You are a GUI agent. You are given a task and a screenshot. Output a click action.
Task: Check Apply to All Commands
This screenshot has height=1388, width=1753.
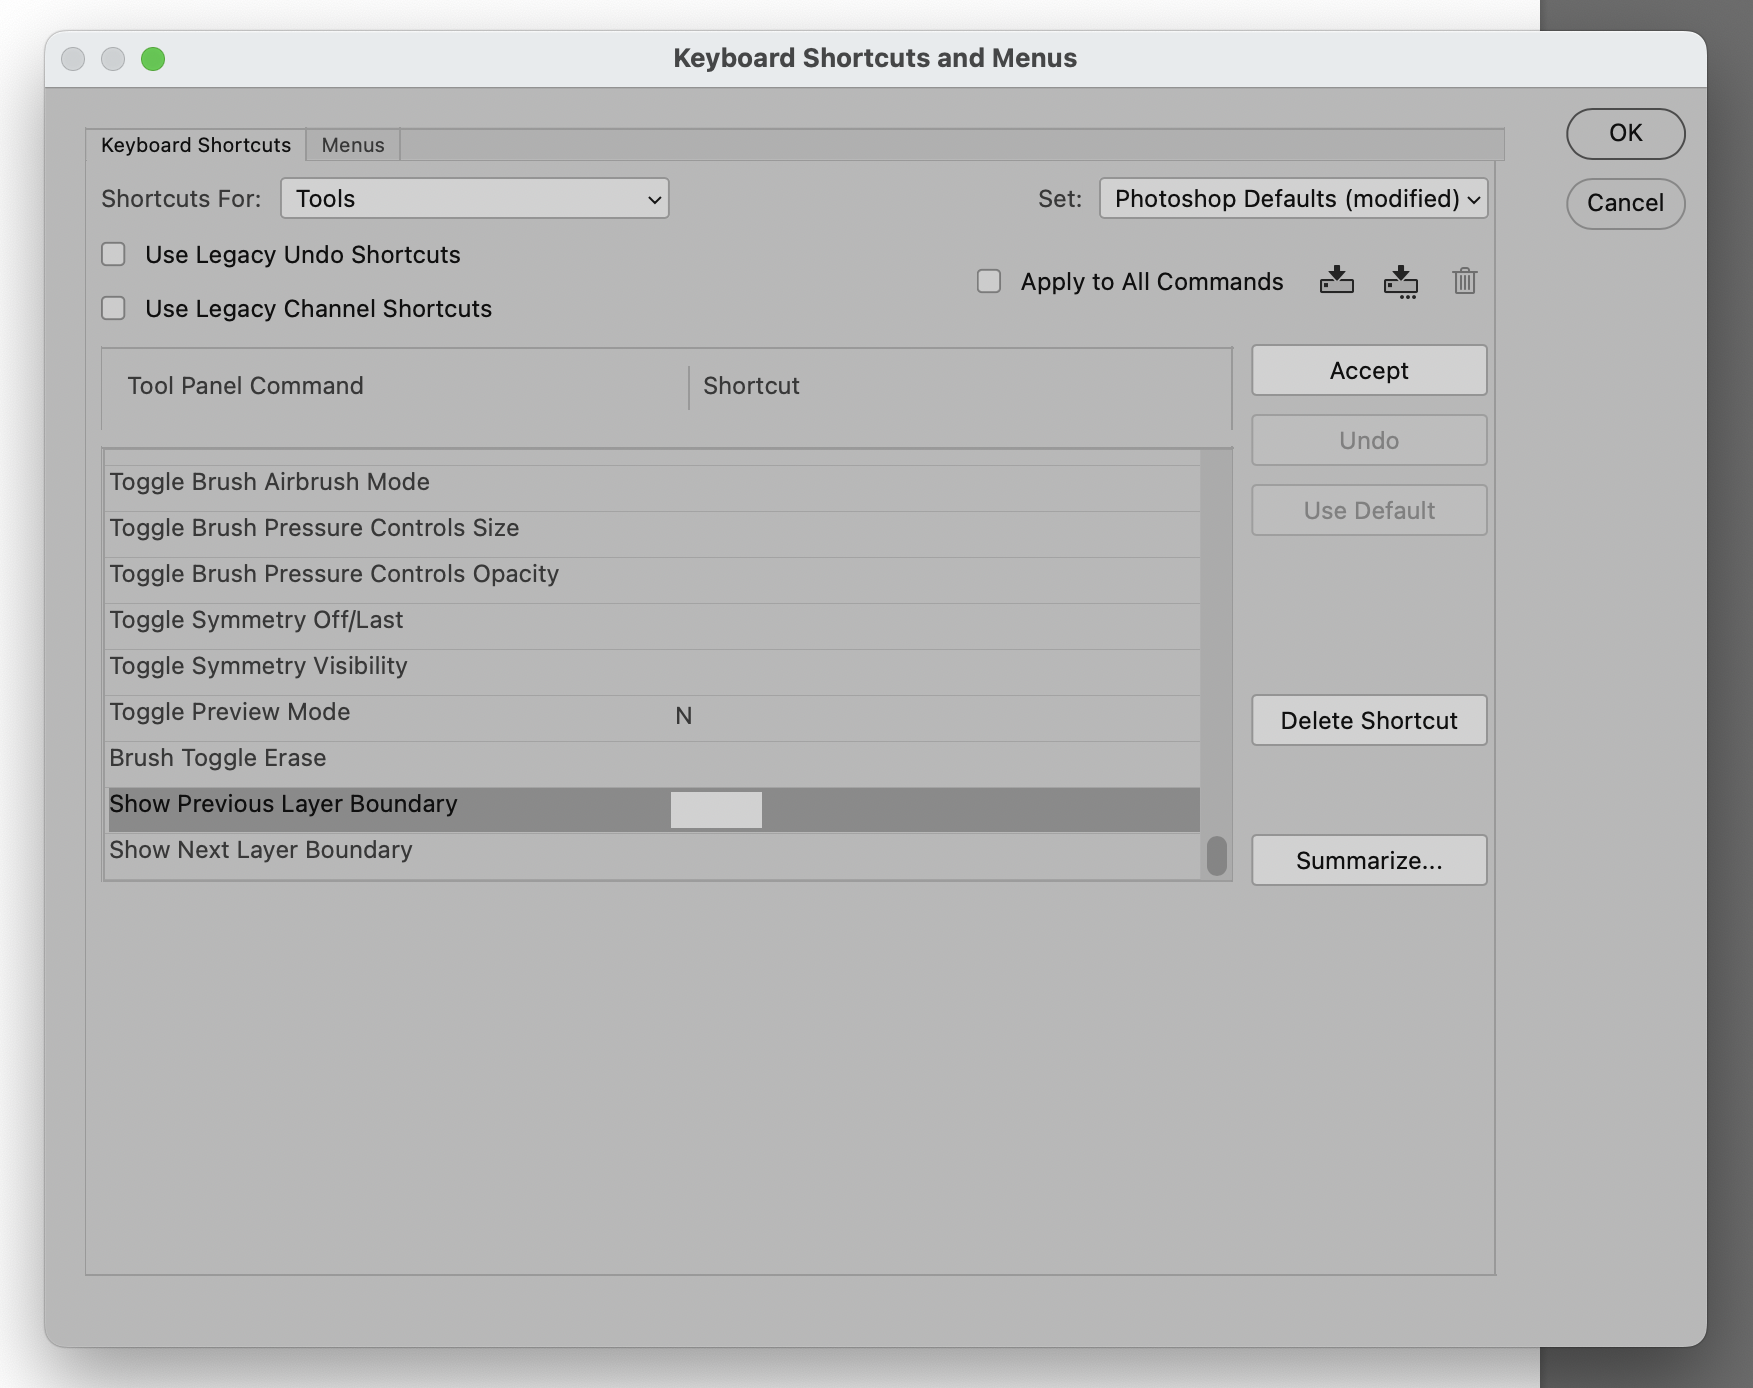989,281
